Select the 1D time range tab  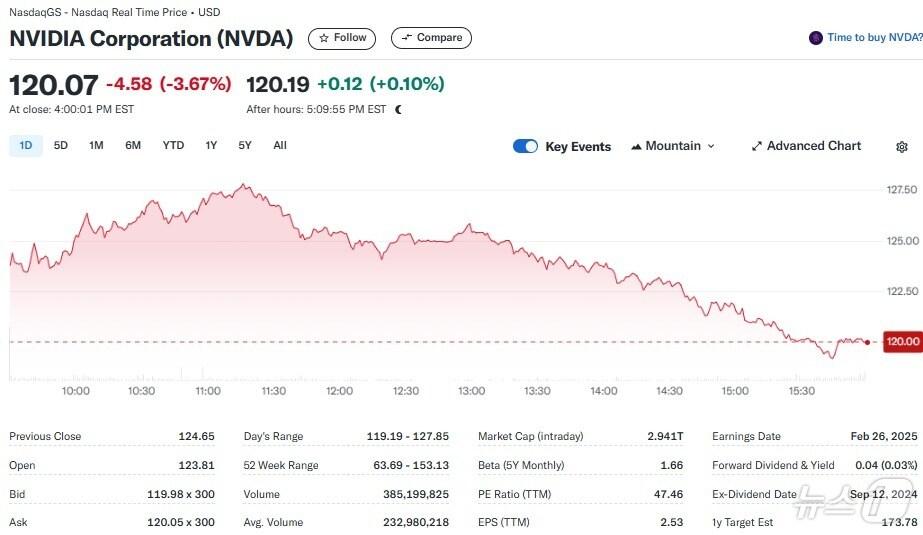pos(26,145)
